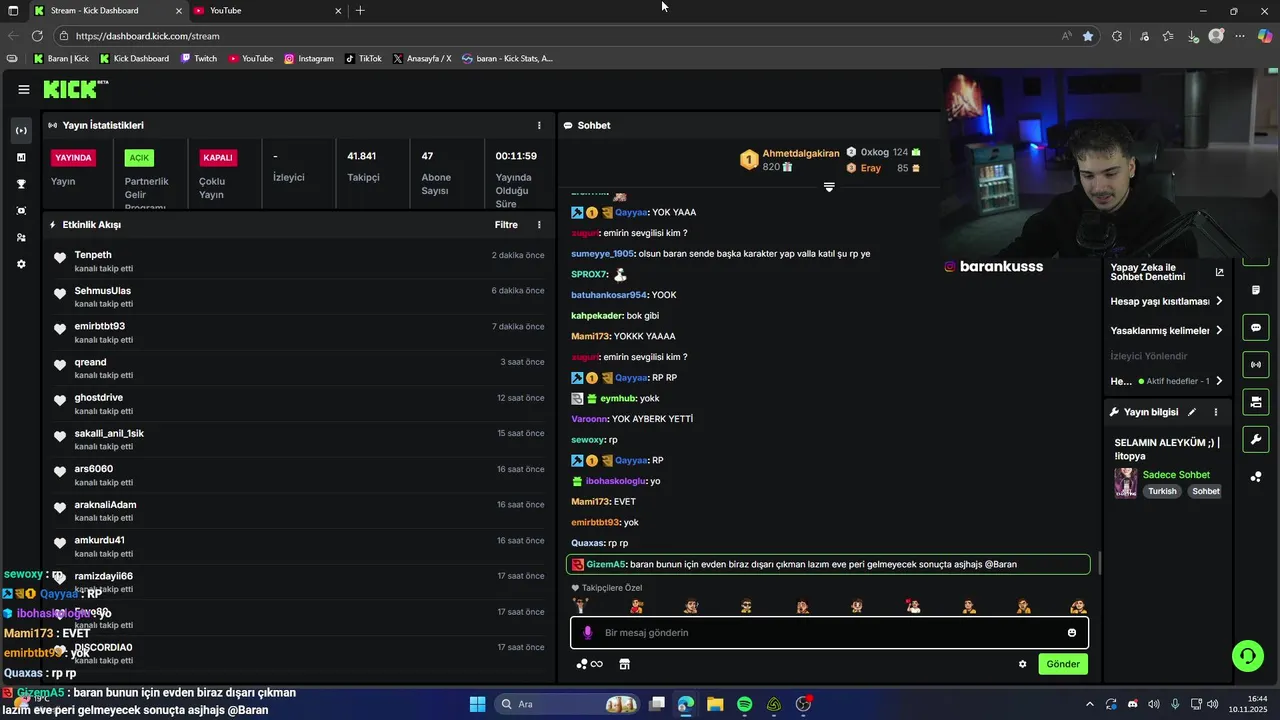Open Yayın bilgisi three-dot menu

coord(1216,412)
